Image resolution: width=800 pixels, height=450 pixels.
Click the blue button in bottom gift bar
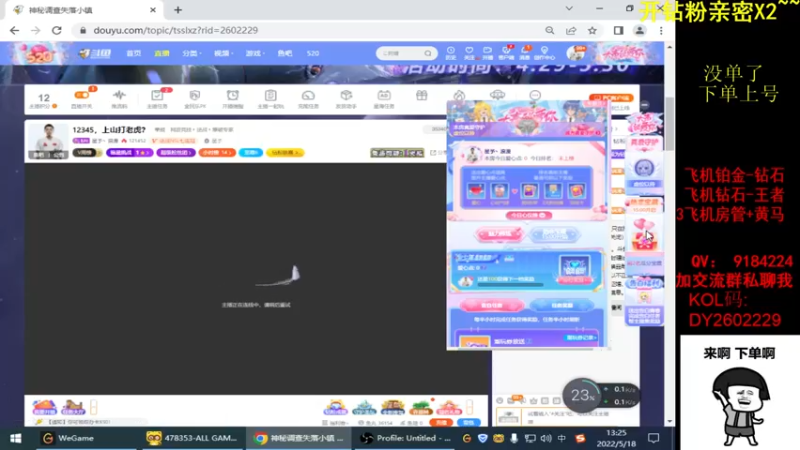click(468, 422)
